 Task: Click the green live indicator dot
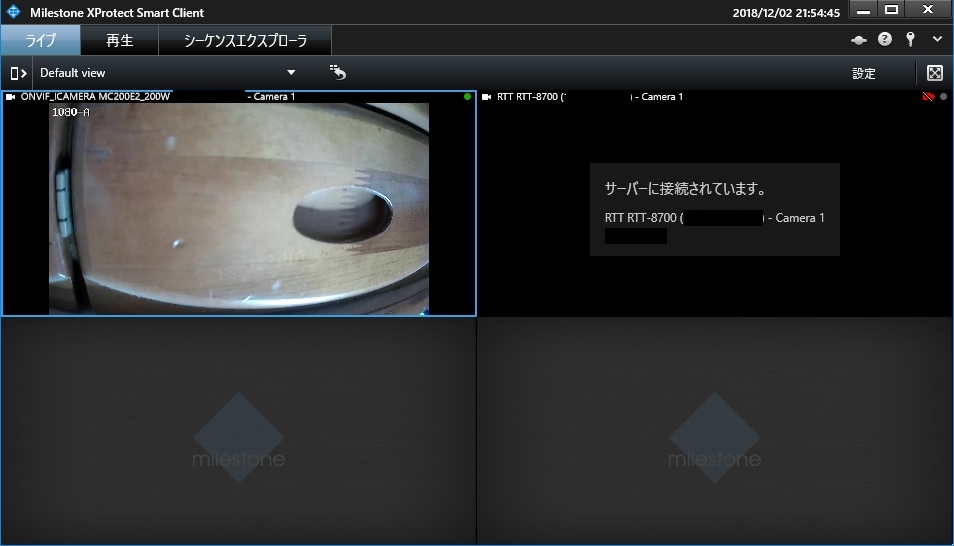coord(467,96)
